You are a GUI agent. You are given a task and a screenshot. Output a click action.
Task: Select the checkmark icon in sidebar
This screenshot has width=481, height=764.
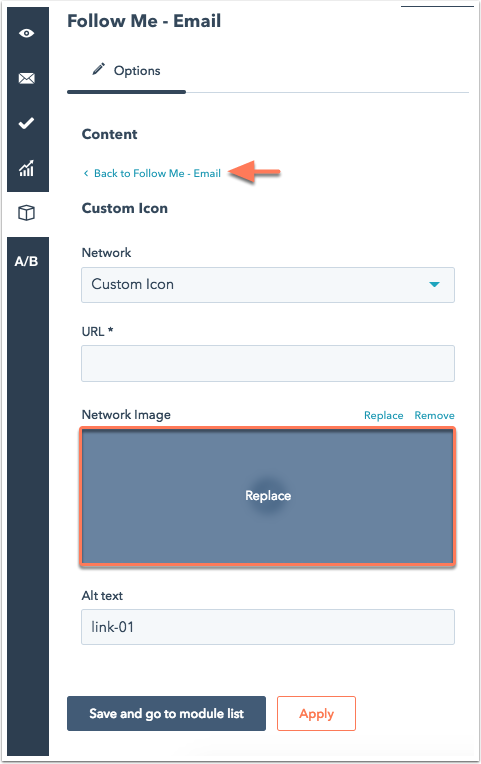(26, 123)
